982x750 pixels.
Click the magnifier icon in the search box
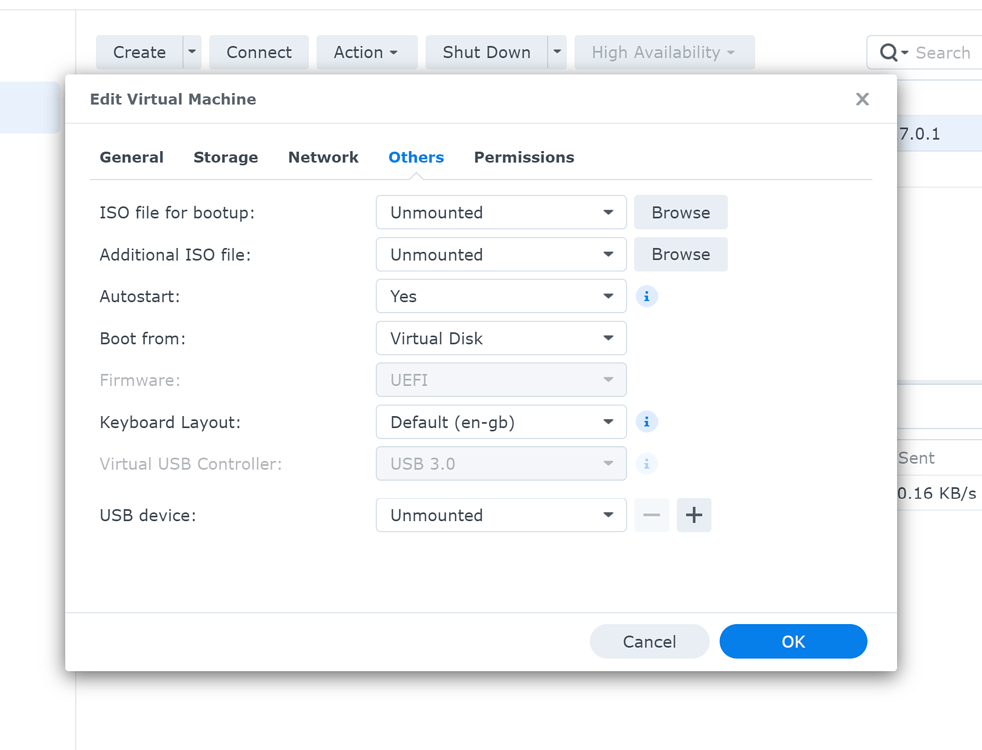(x=888, y=52)
